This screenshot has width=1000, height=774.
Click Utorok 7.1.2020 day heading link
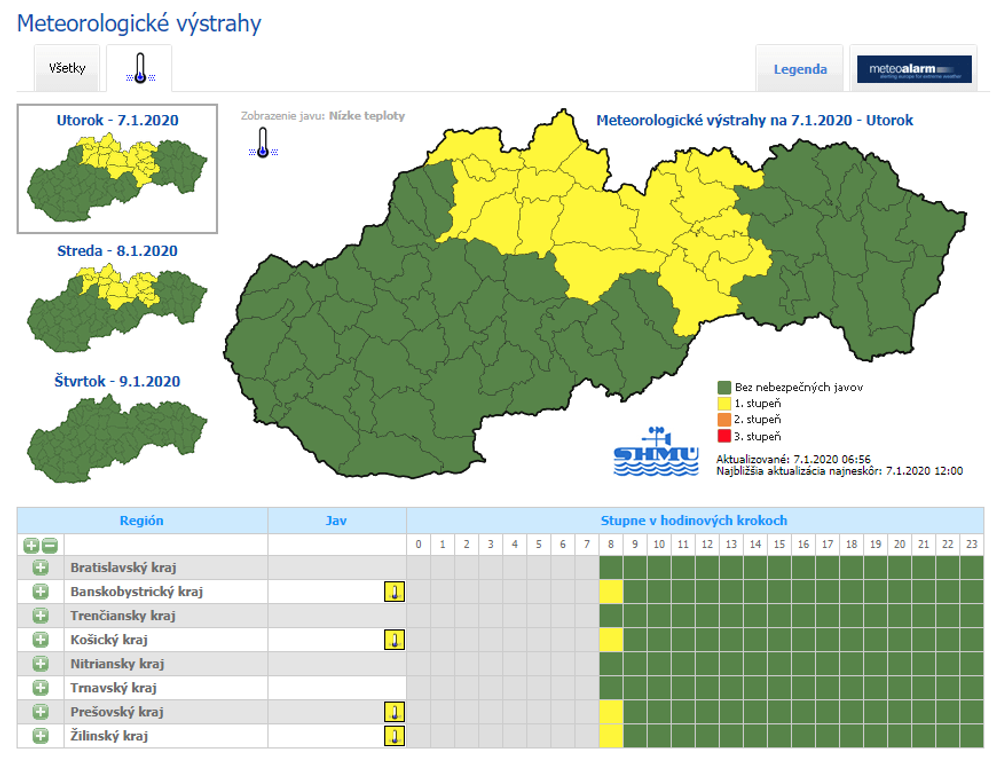pos(117,121)
